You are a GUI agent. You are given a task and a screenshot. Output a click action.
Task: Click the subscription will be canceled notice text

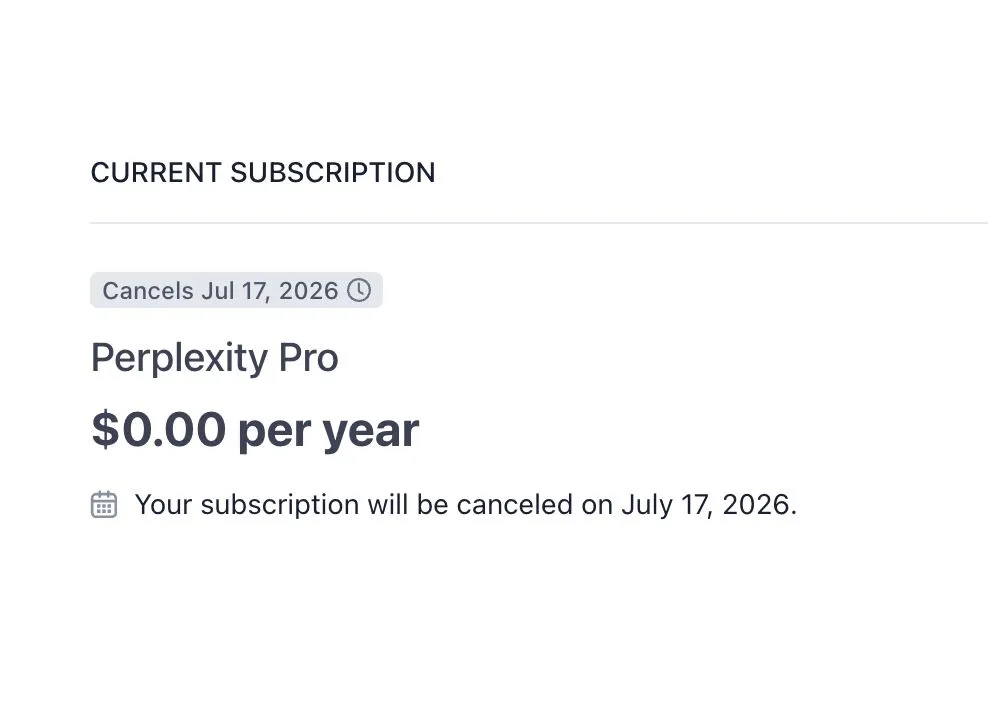coord(465,504)
